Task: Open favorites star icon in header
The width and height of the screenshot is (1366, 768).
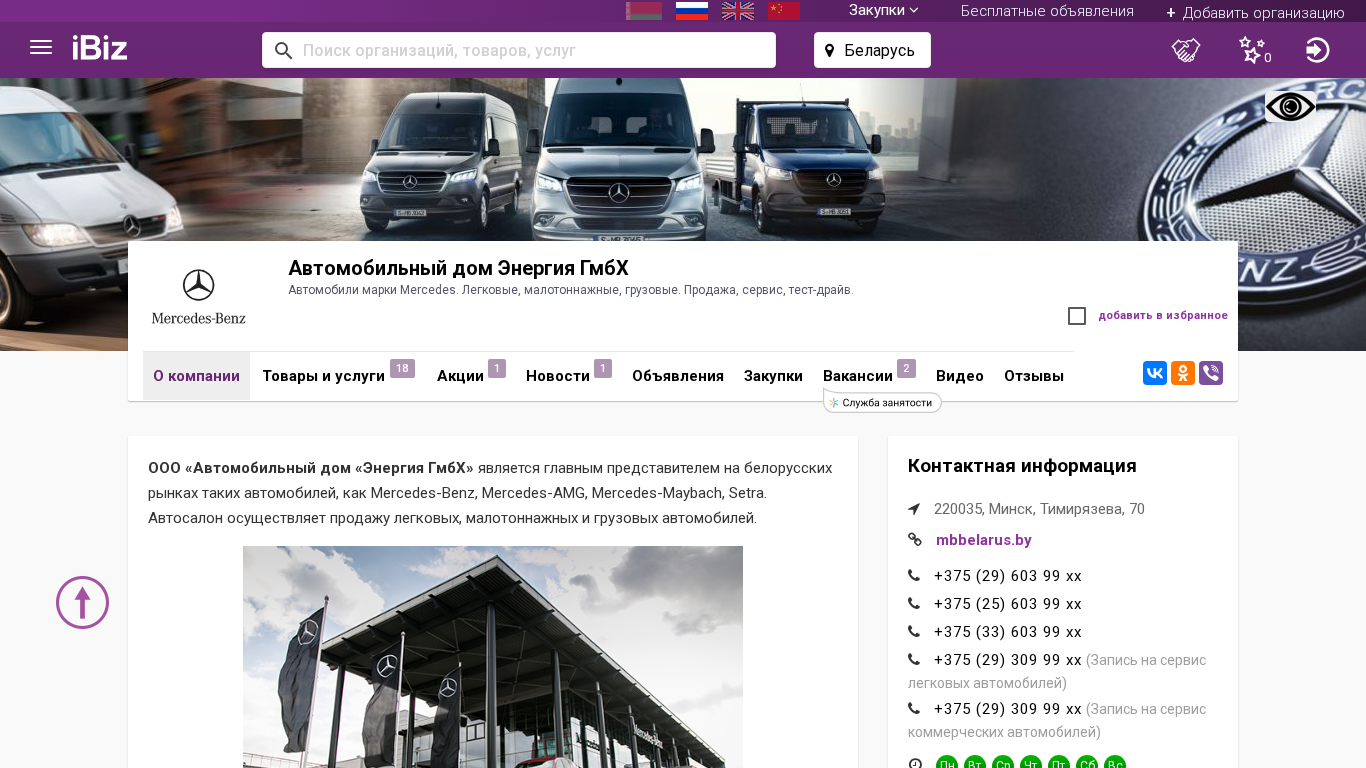Action: [x=1254, y=50]
